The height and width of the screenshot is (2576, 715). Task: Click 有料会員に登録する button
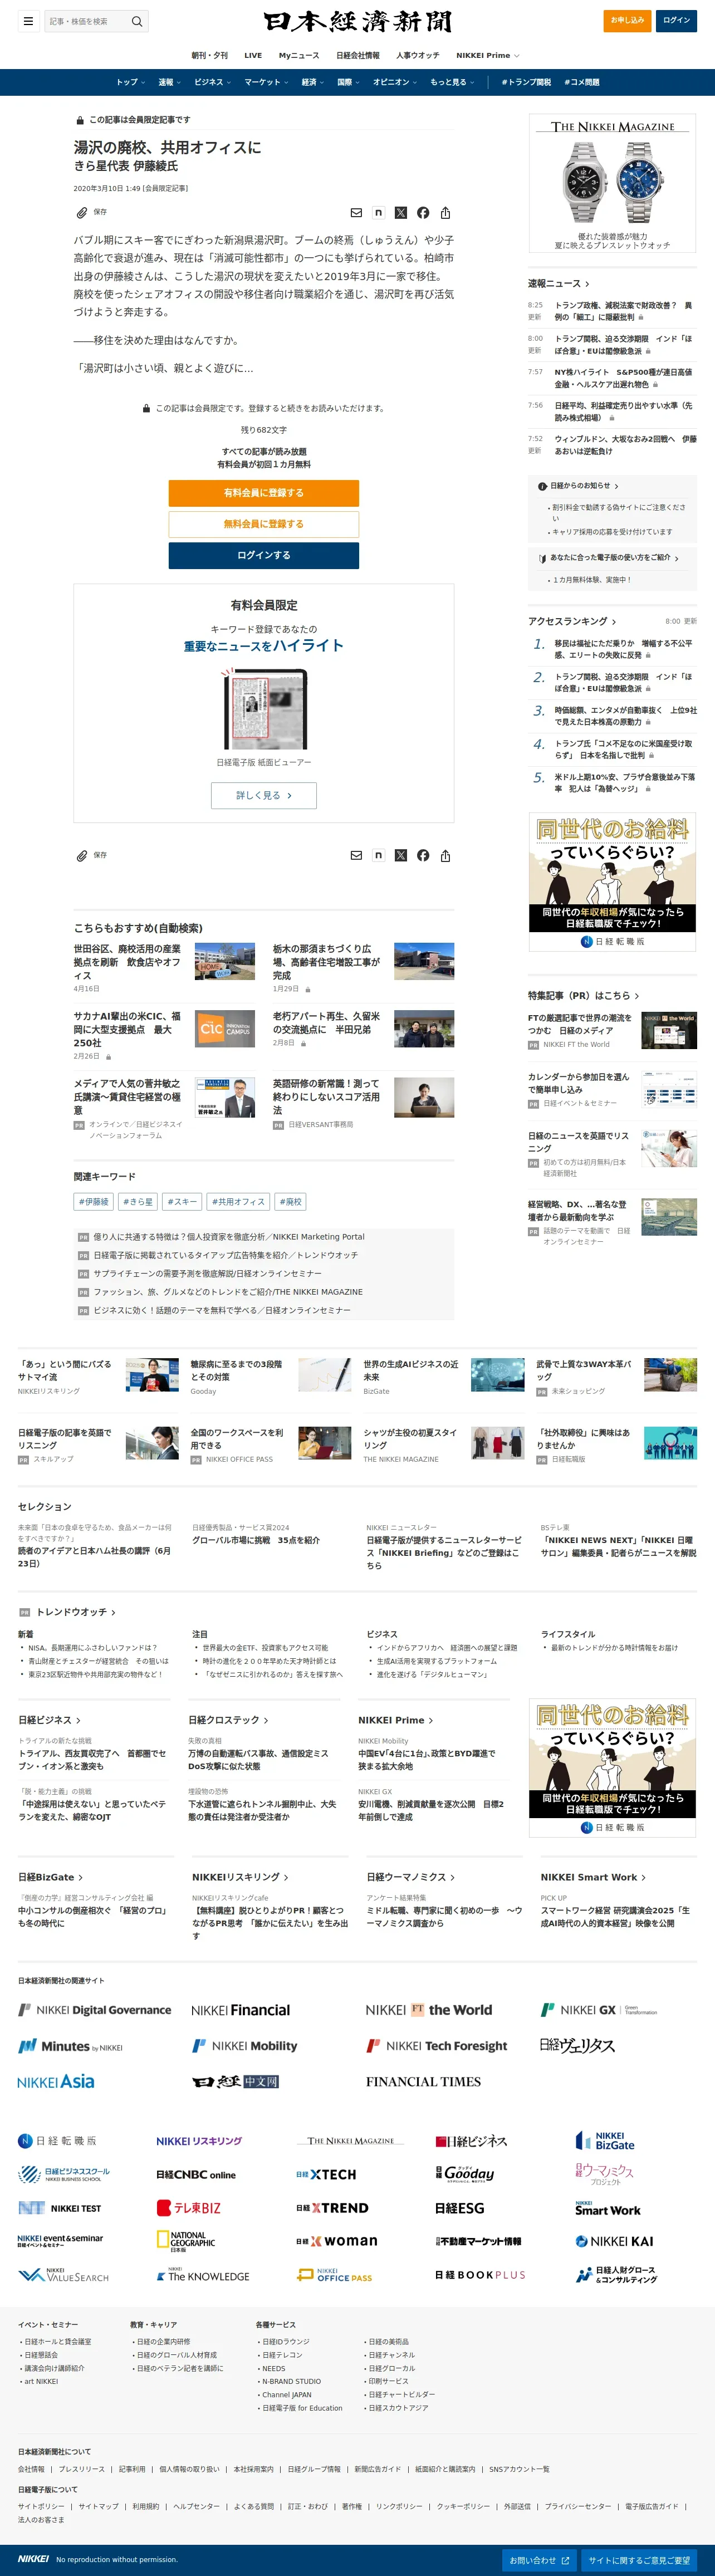[263, 493]
